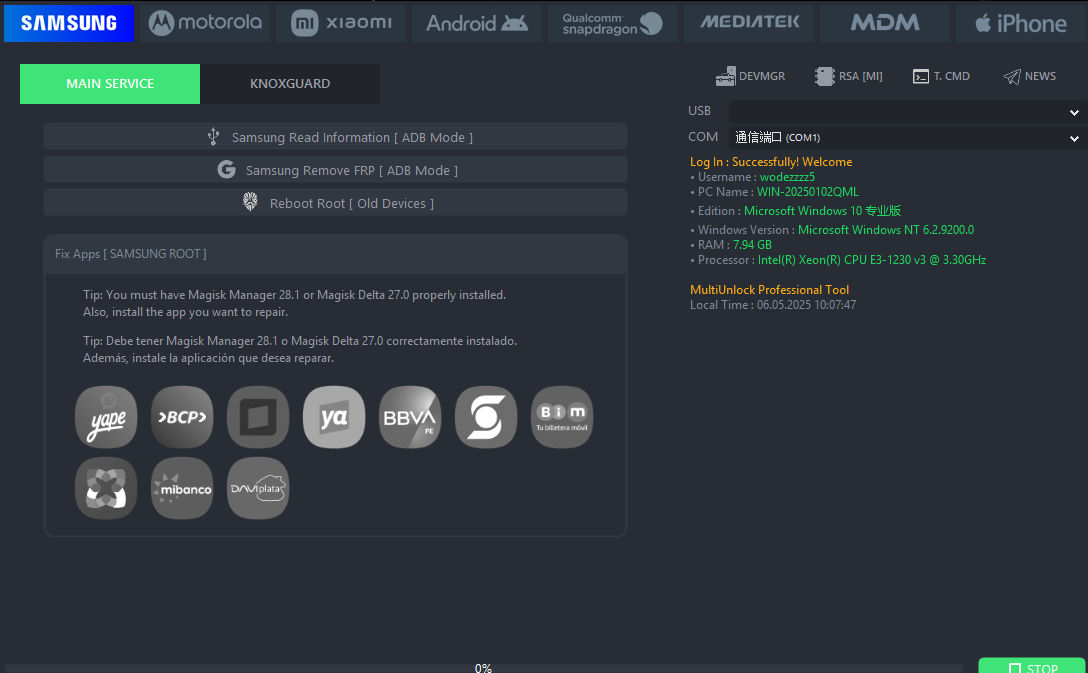
Task: Open the MDM tab
Action: 885,23
